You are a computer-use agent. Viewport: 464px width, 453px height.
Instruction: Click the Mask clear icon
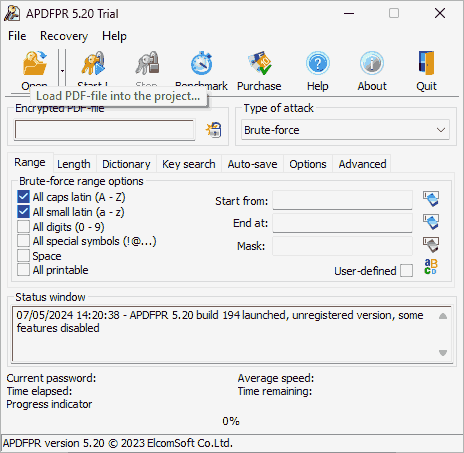point(431,245)
